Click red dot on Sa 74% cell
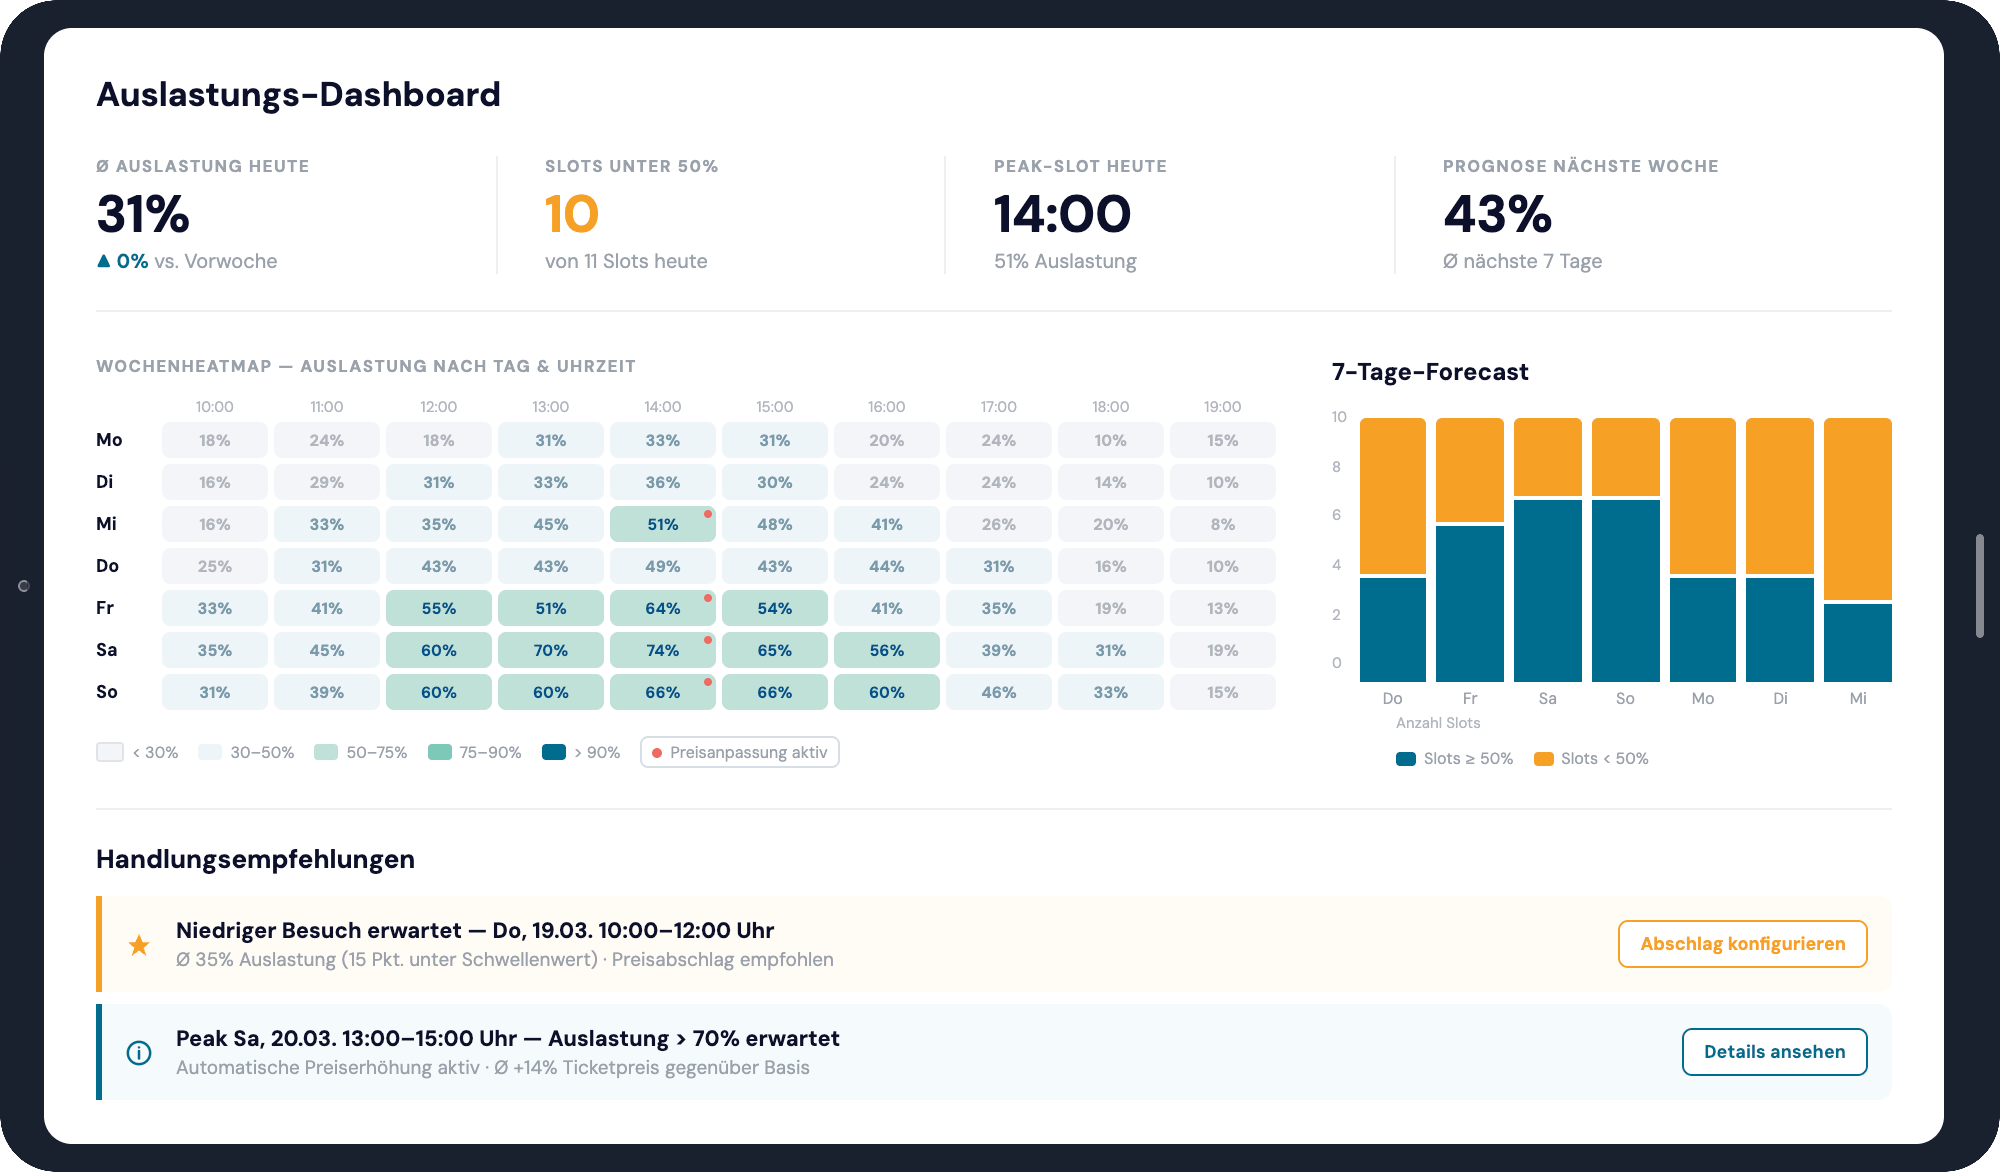Viewport: 2000px width, 1172px height. click(708, 640)
